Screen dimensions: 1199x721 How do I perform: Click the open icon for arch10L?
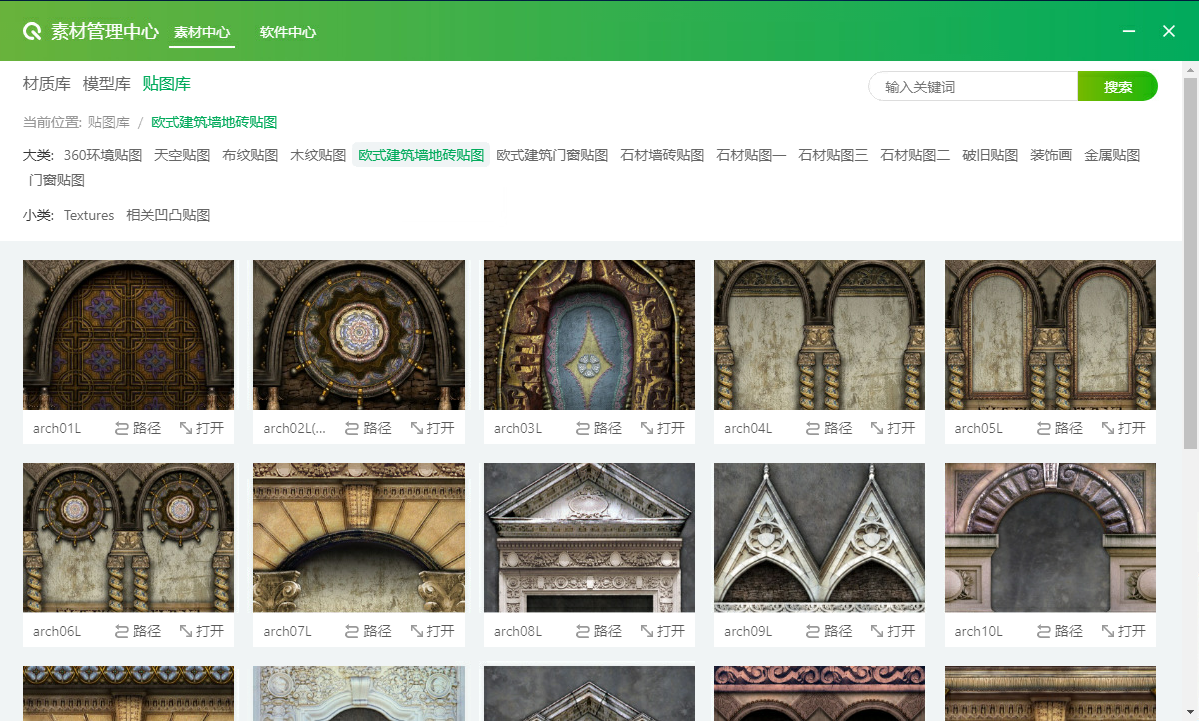(1108, 631)
